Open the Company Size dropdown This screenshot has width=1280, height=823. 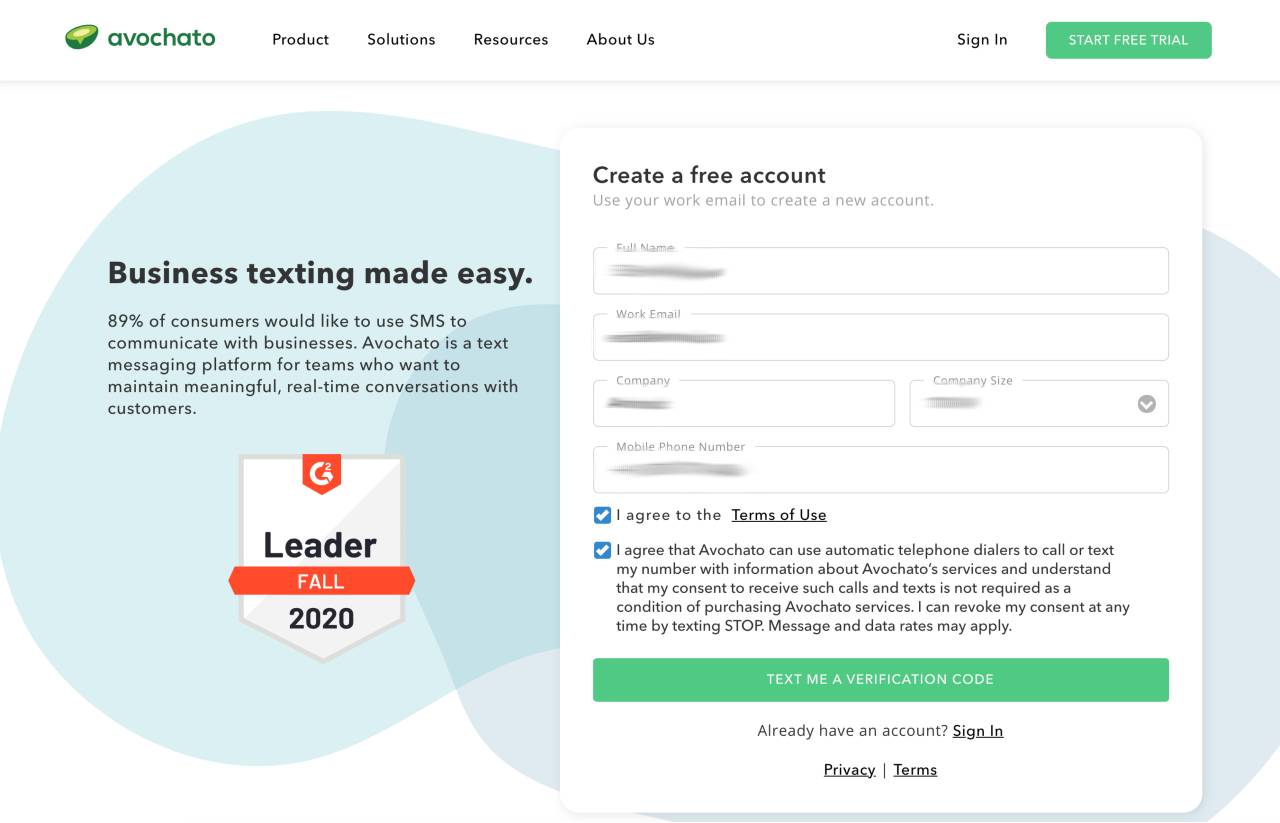[1039, 403]
